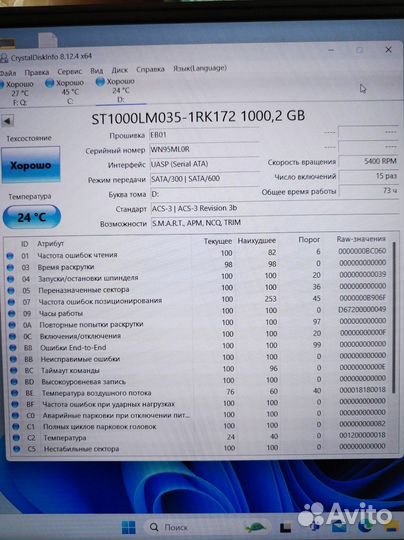Open the Файл menu
This screenshot has height=540, width=404.
point(8,73)
